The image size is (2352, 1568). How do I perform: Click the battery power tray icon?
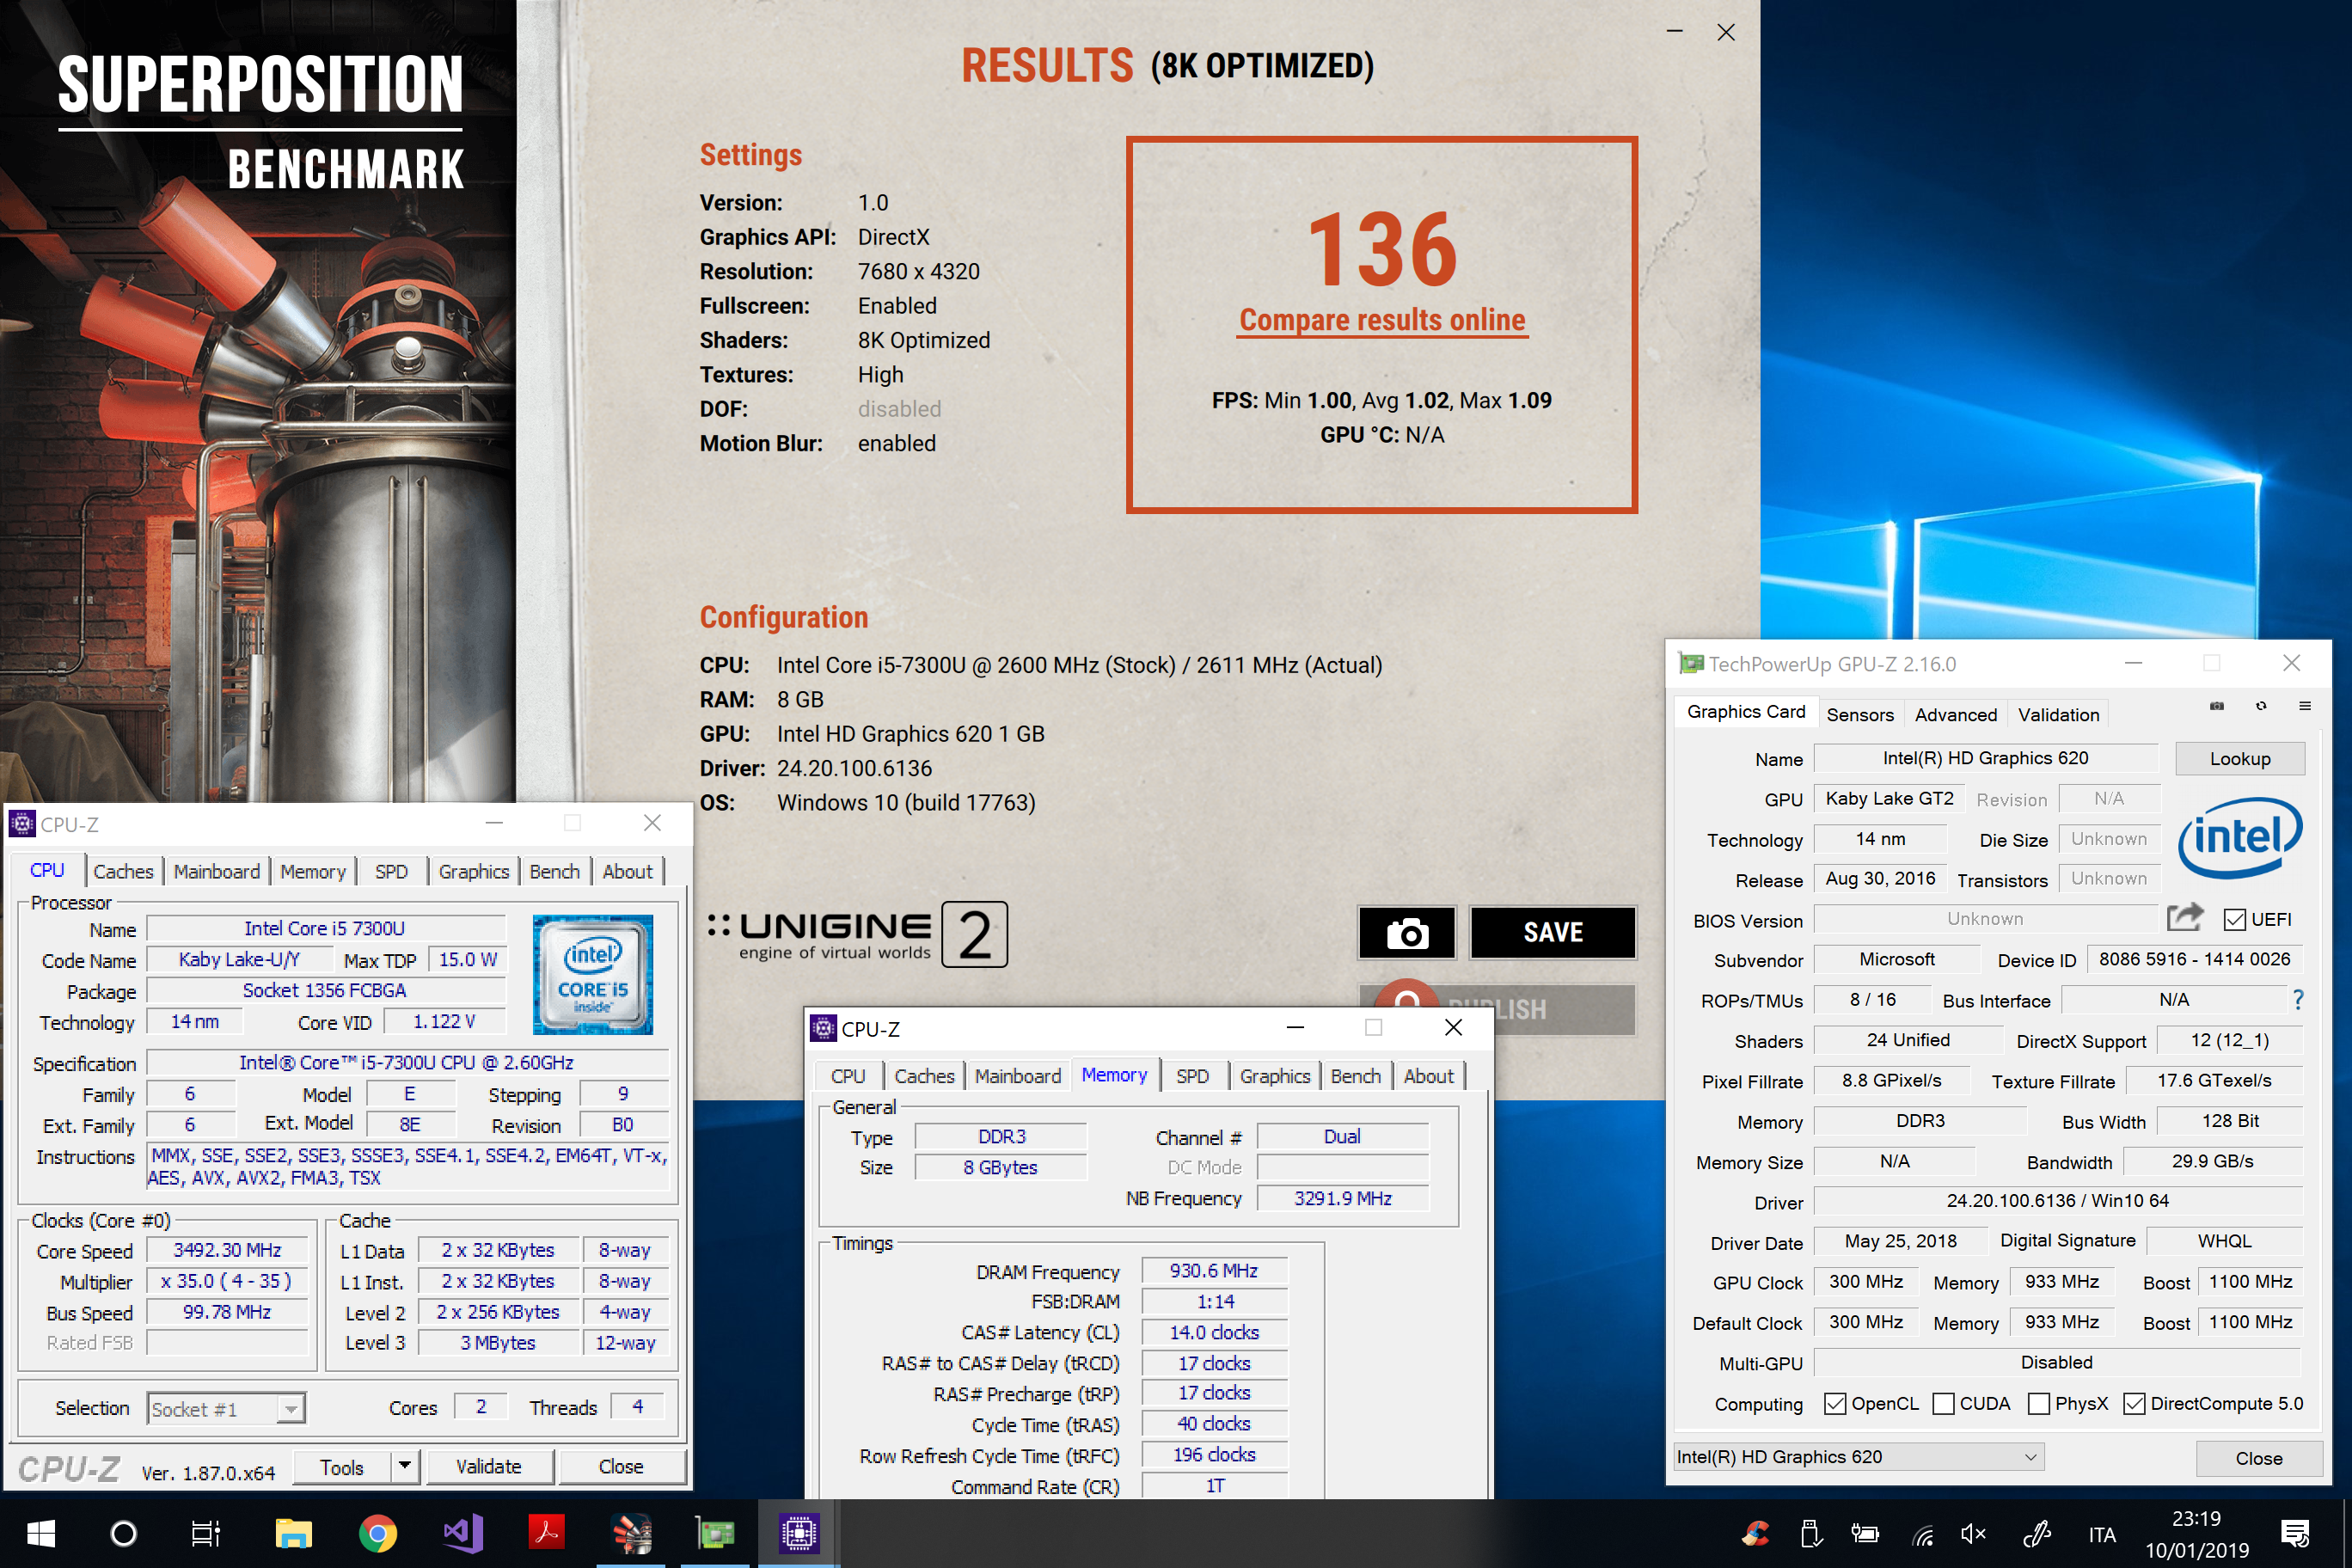point(1865,1534)
